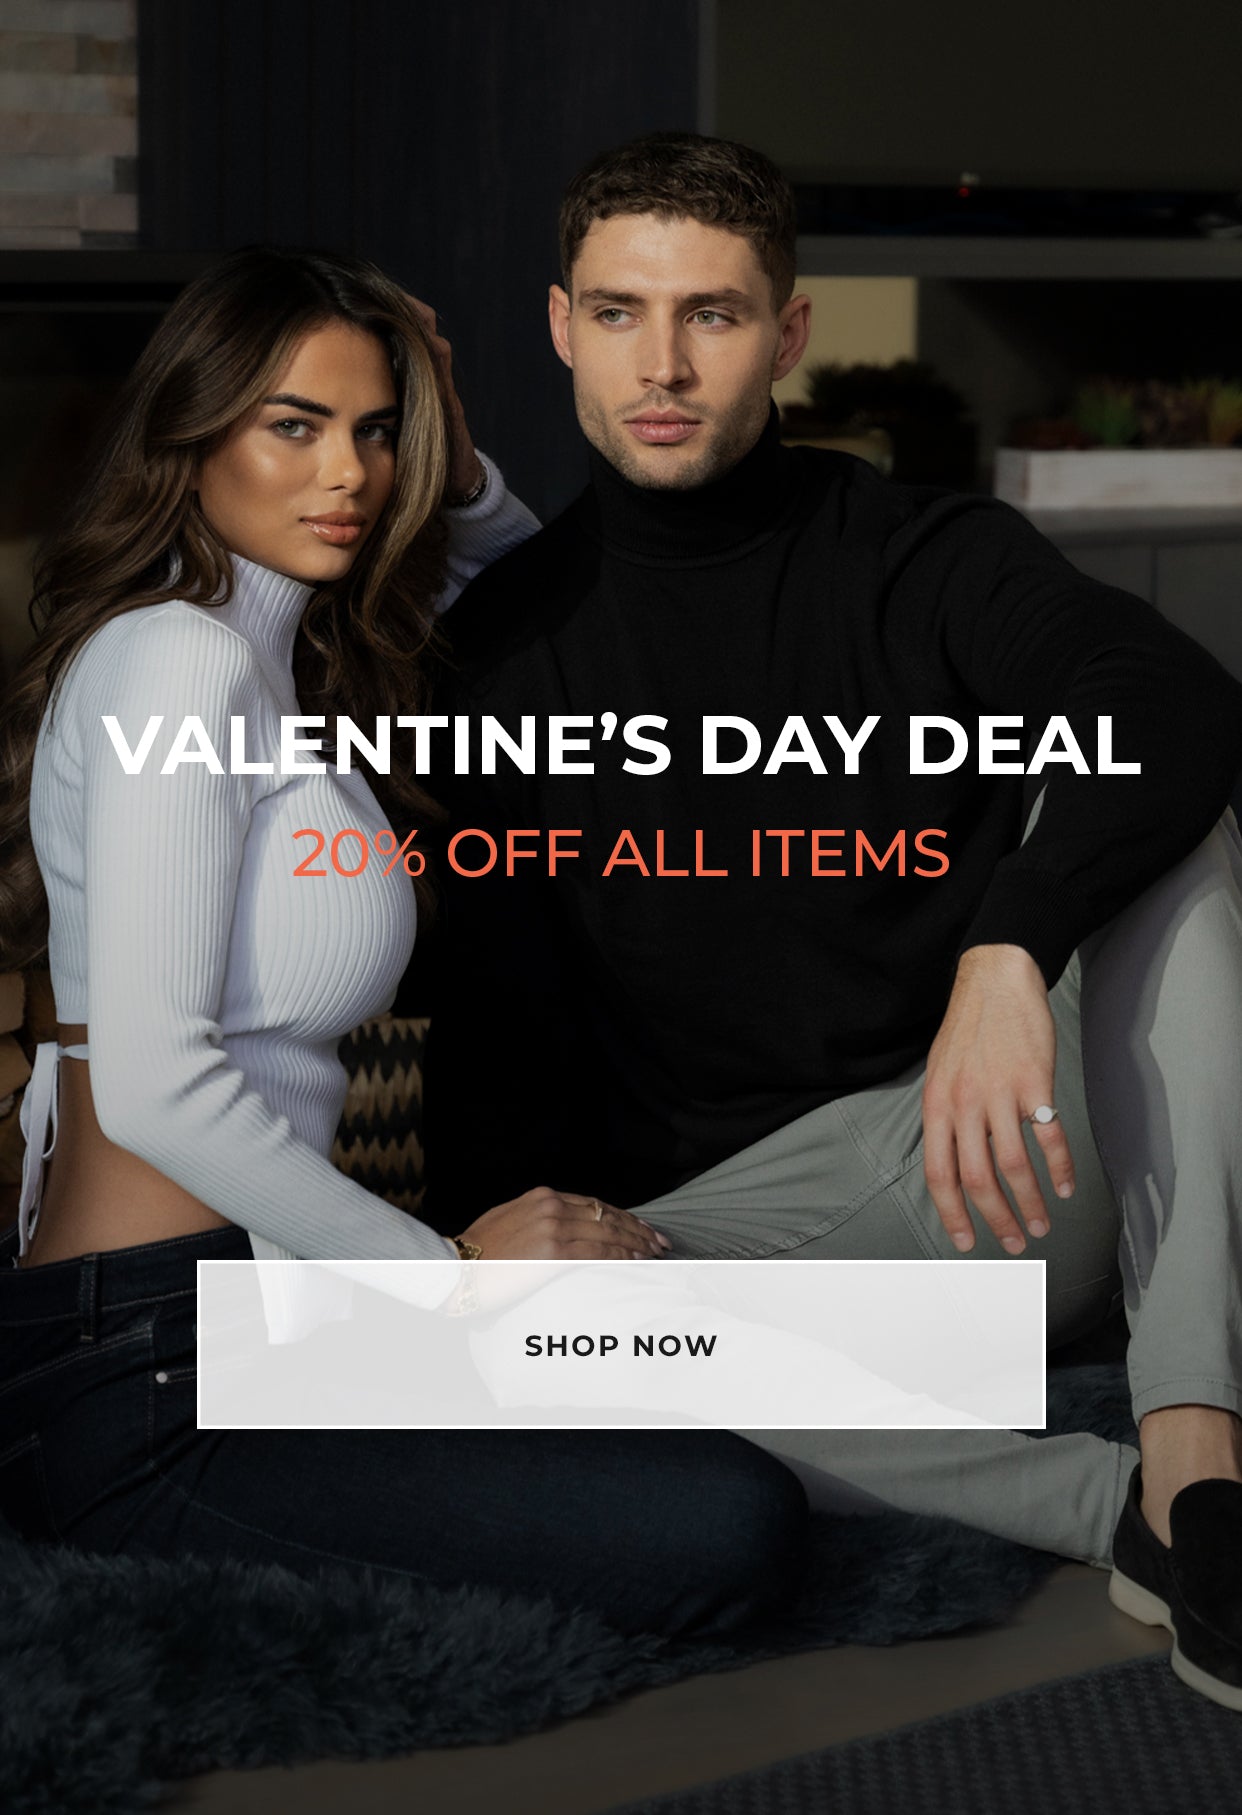Click the white planter box on the shelf

[1118, 478]
